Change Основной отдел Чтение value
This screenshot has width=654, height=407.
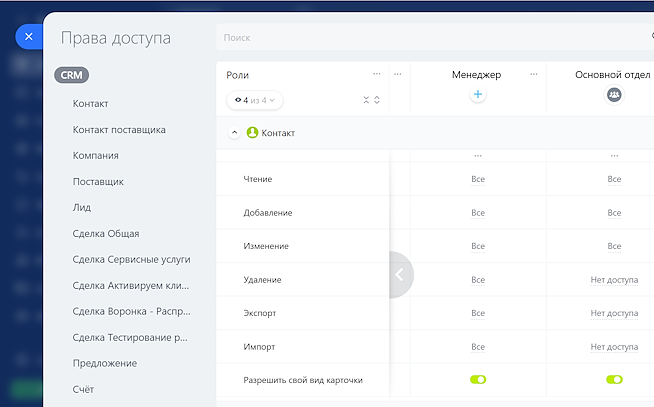(x=614, y=179)
